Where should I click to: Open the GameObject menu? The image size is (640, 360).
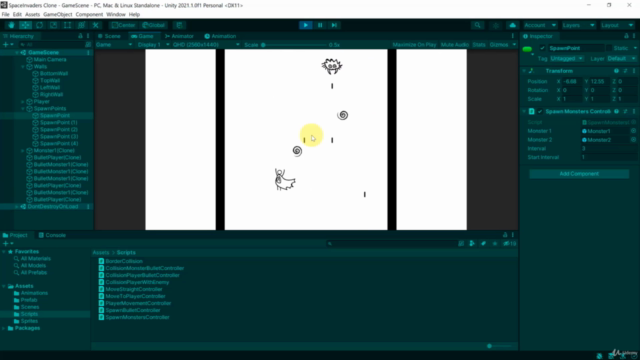coord(58,14)
